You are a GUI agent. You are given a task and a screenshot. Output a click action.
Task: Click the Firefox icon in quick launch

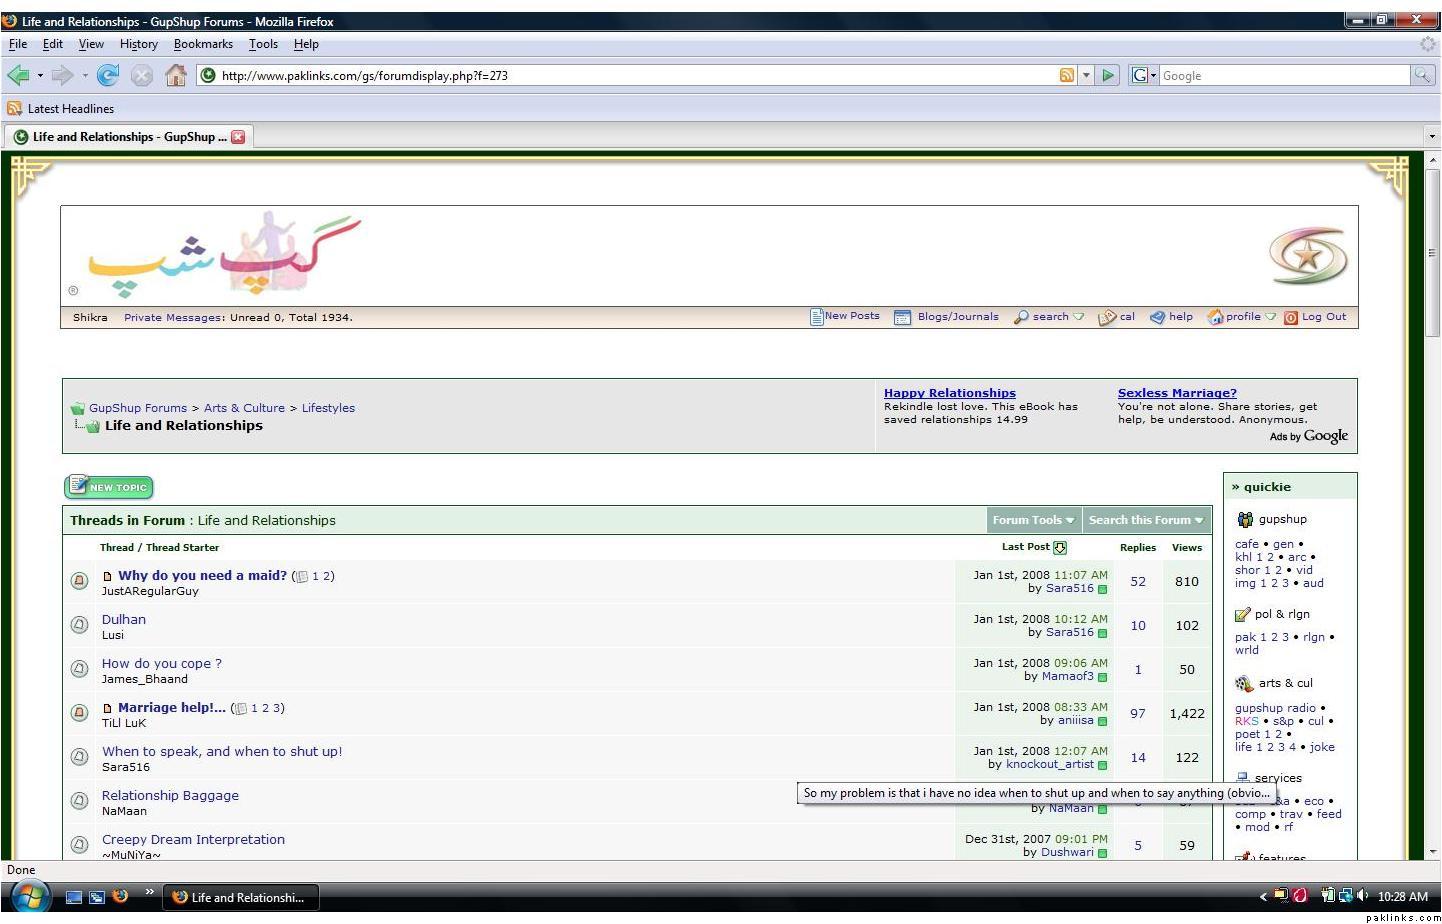(120, 896)
